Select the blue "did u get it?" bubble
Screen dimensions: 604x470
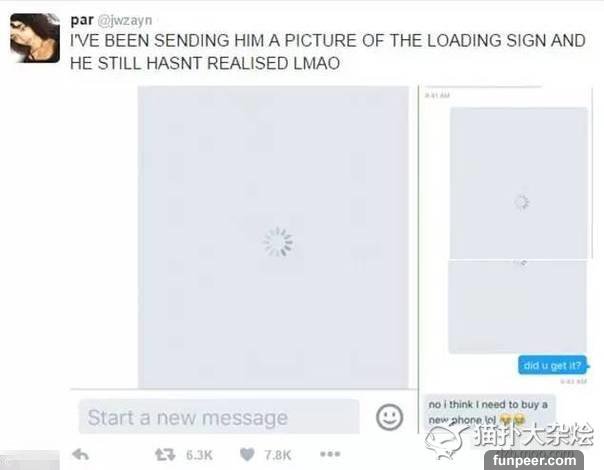552,365
